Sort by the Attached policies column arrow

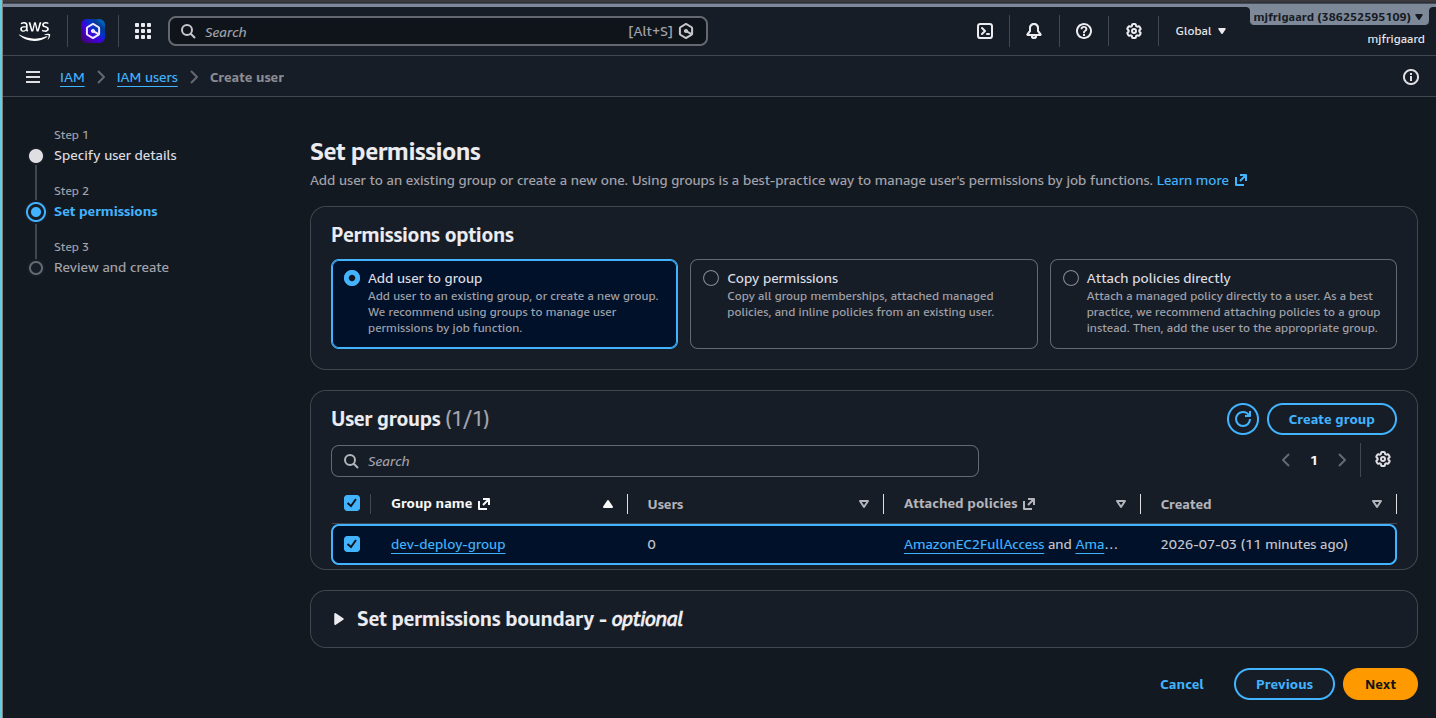pyautogui.click(x=1121, y=504)
